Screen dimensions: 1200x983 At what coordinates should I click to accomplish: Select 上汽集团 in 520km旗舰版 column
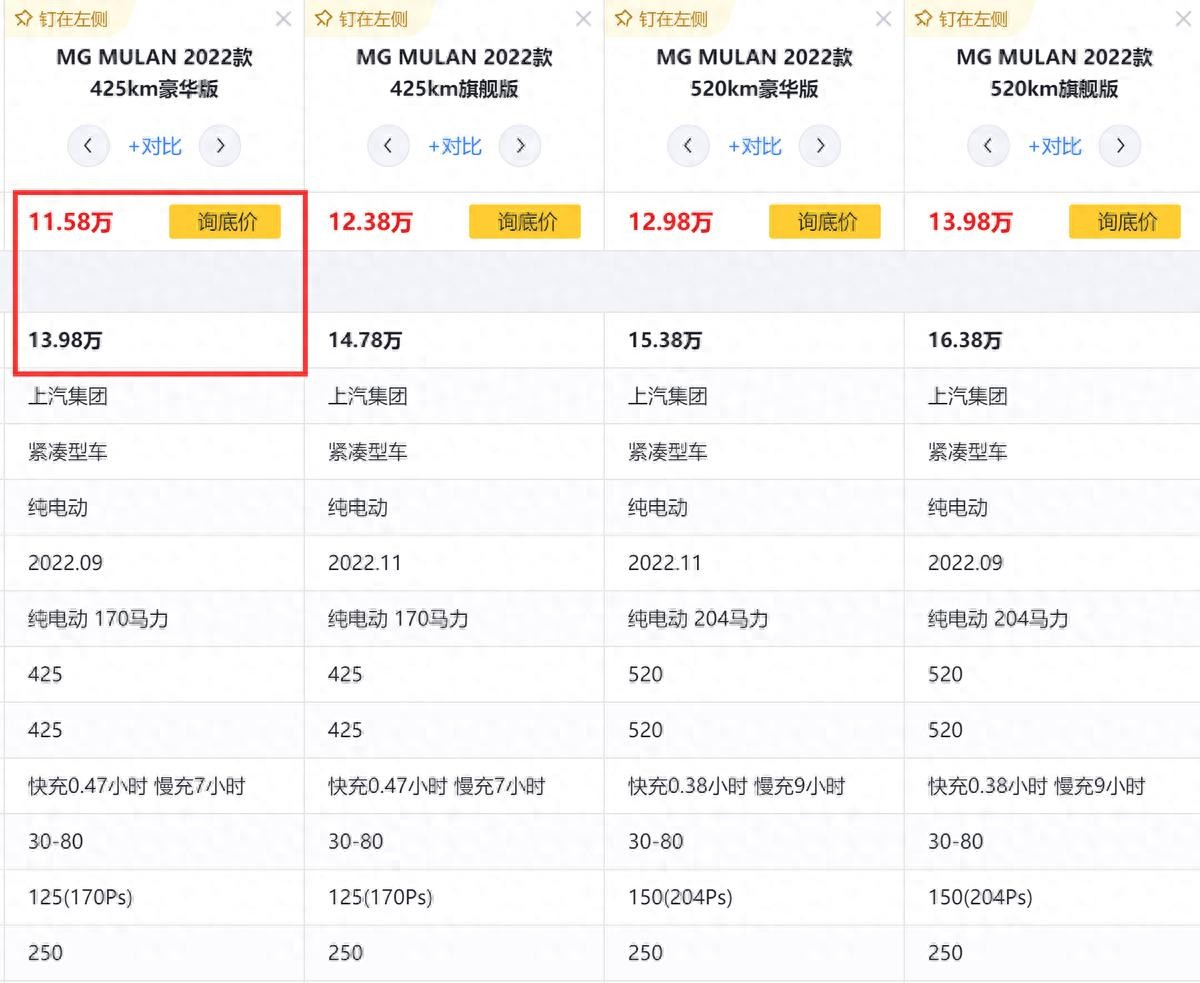coord(968,396)
